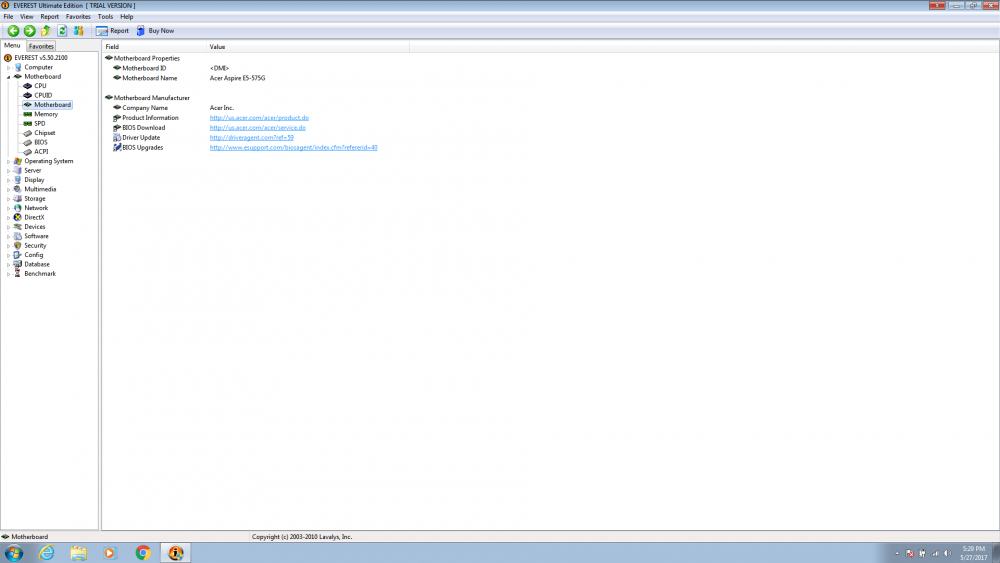Image resolution: width=1000 pixels, height=563 pixels.
Task: Open Windows Explorer from the taskbar
Action: point(78,553)
